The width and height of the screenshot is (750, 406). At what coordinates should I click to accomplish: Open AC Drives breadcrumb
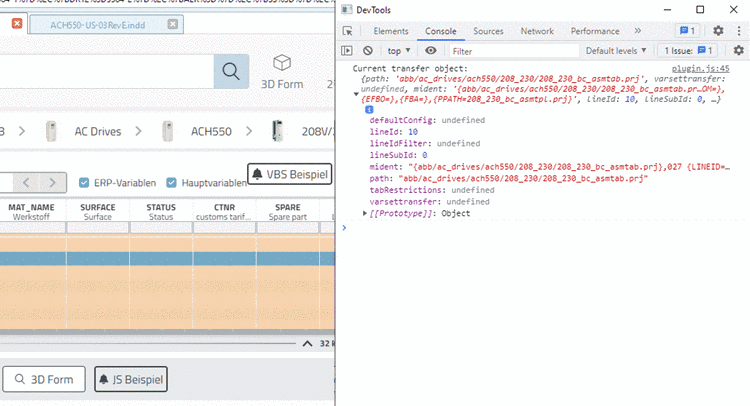(x=98, y=132)
